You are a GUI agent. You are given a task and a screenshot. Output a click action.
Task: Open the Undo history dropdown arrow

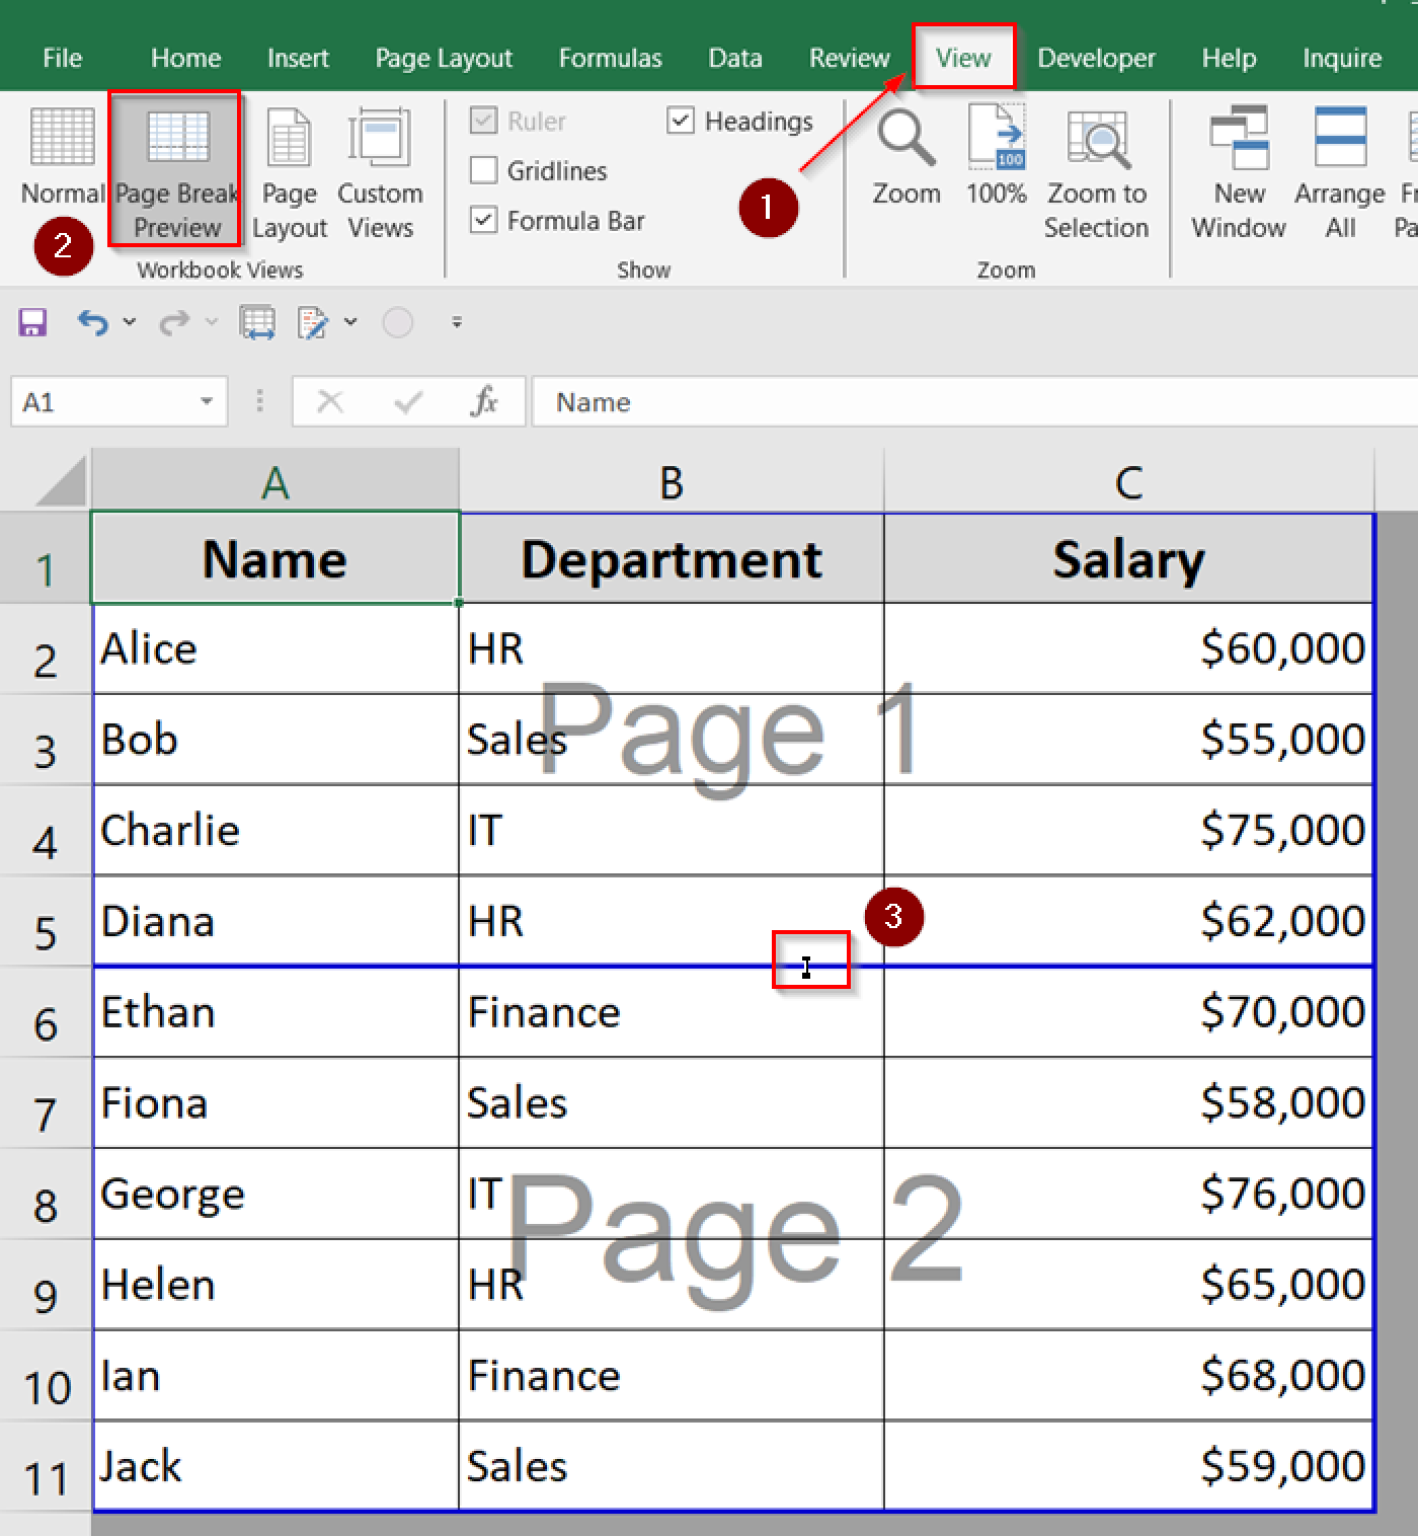click(130, 322)
